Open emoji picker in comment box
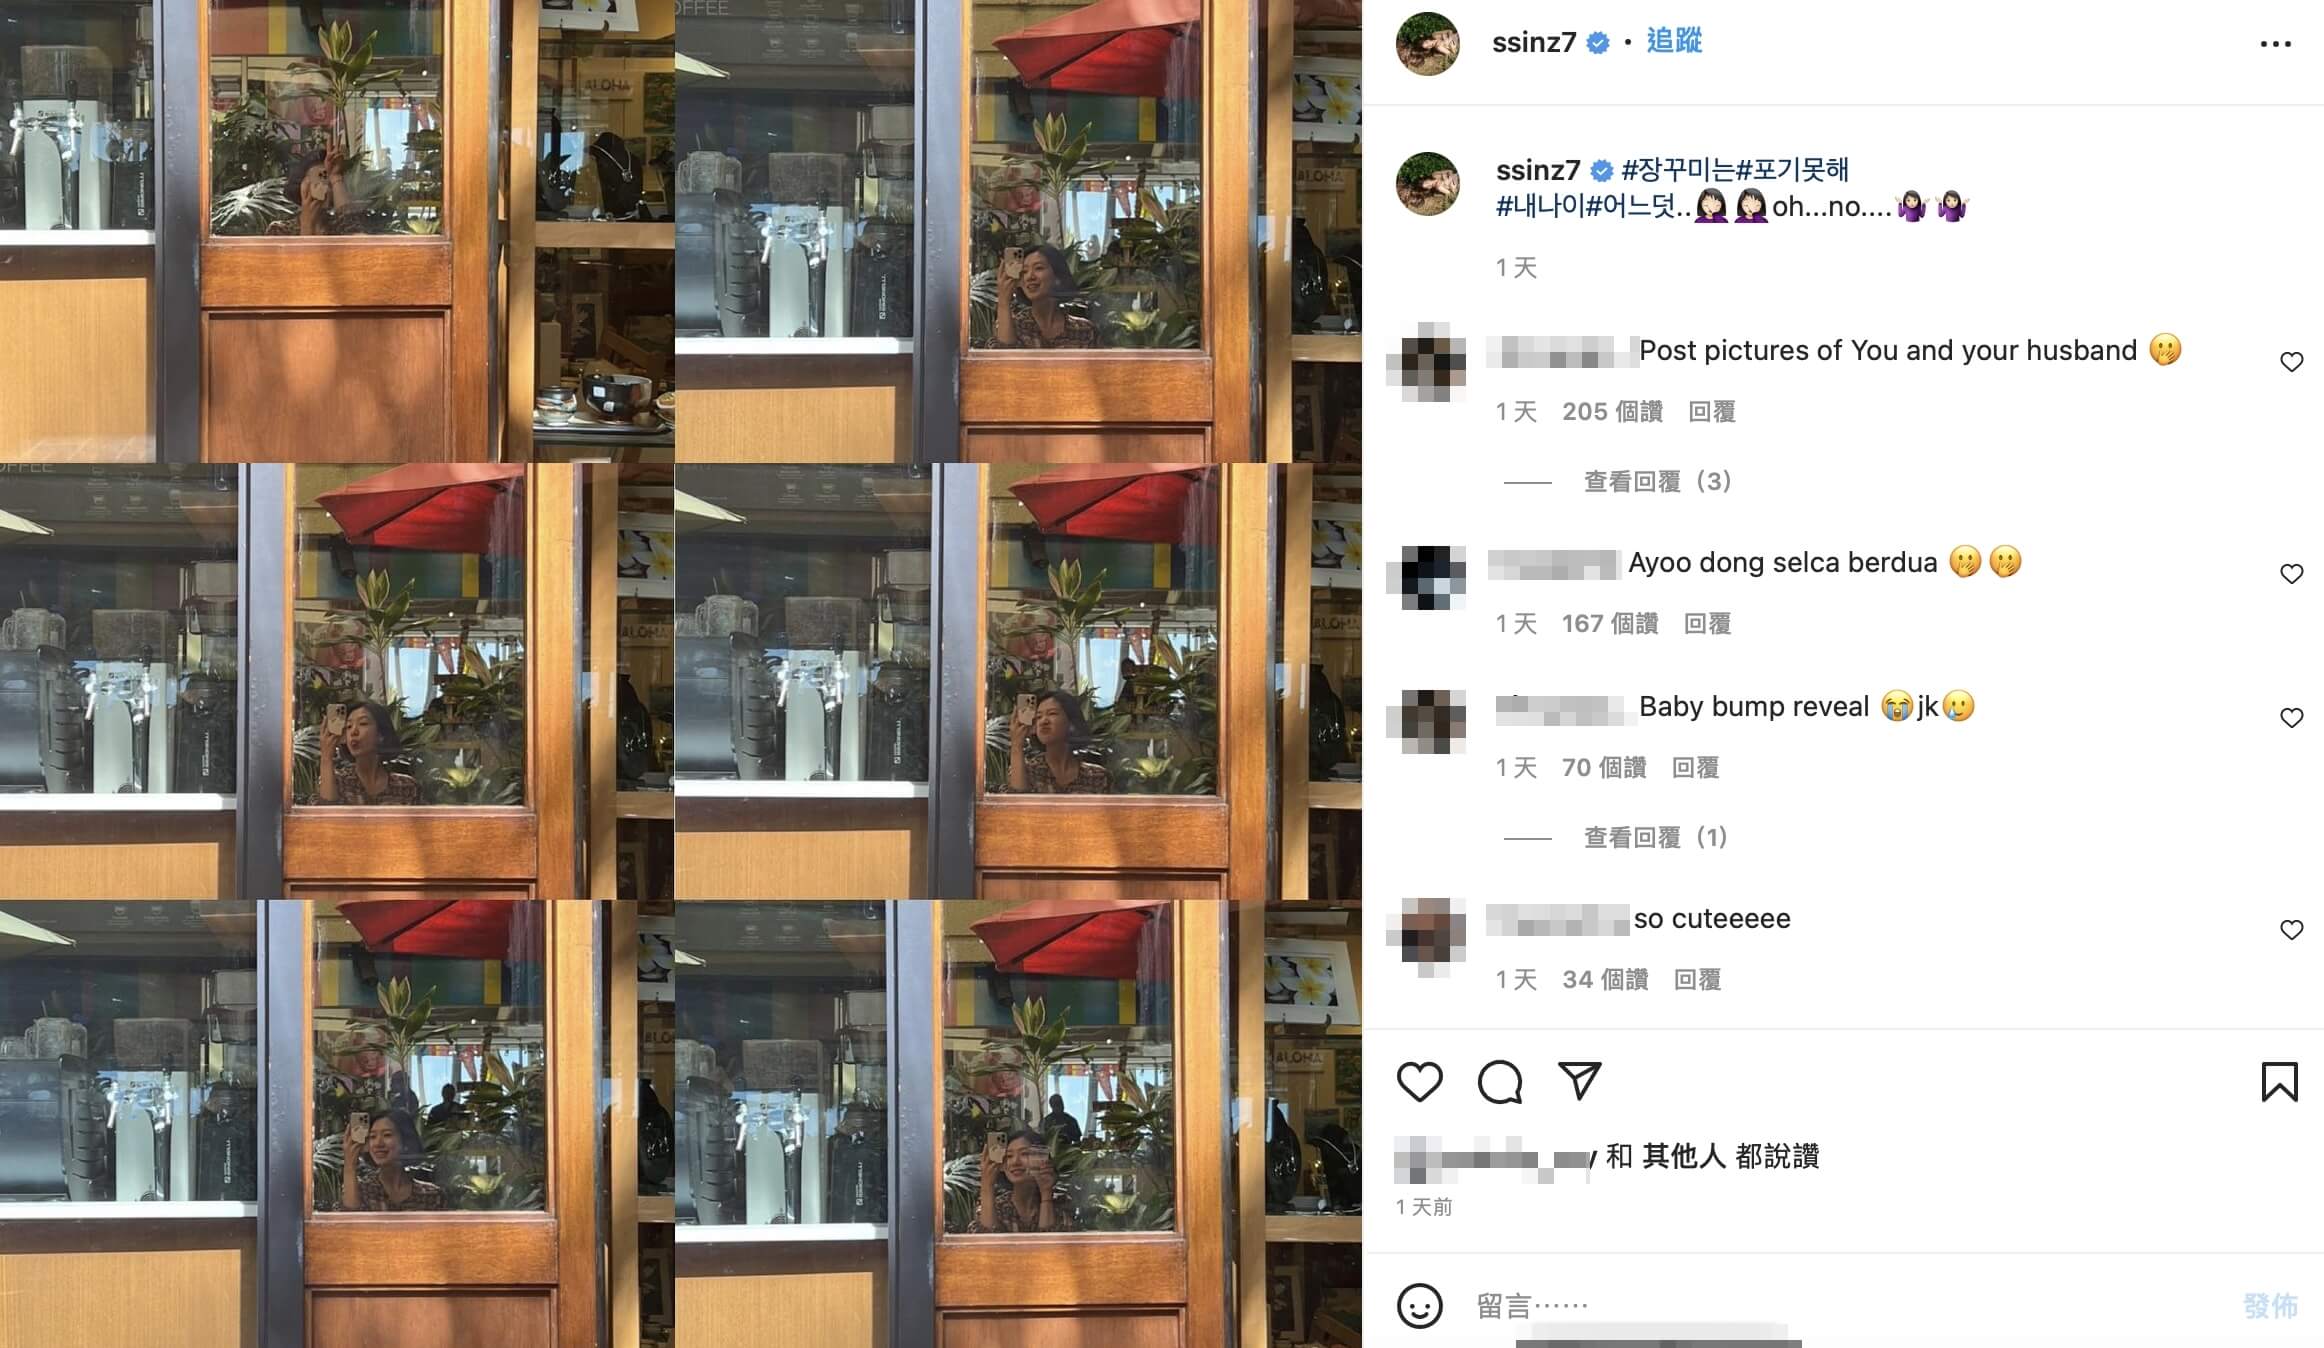Screen dimensions: 2324x1348 click(x=1419, y=1306)
